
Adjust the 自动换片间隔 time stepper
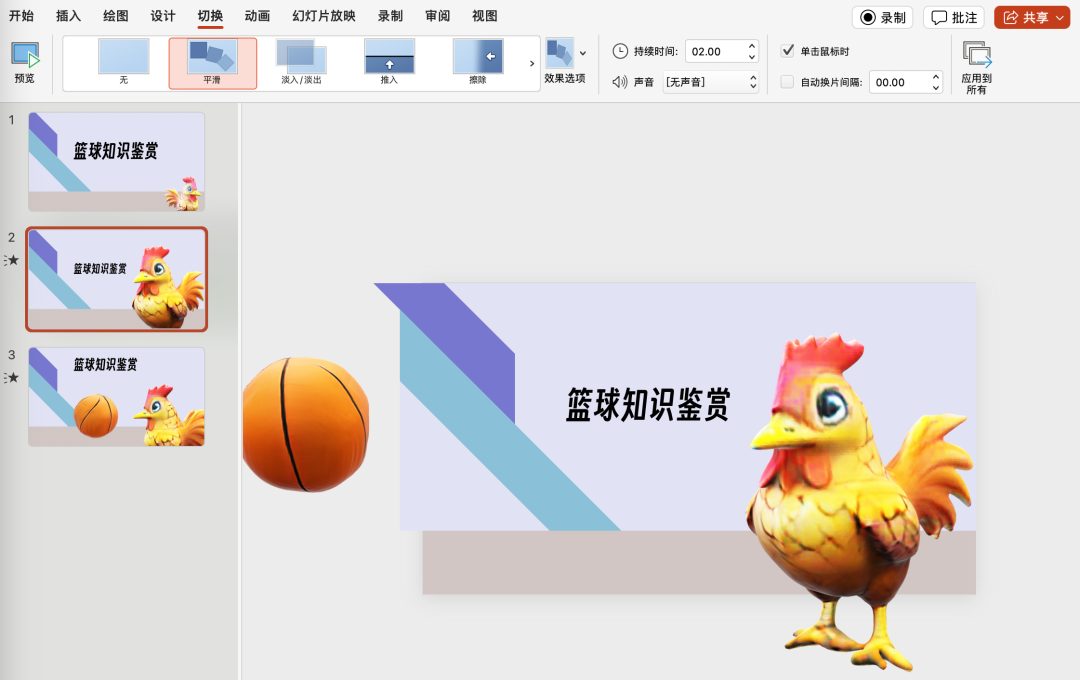click(935, 82)
